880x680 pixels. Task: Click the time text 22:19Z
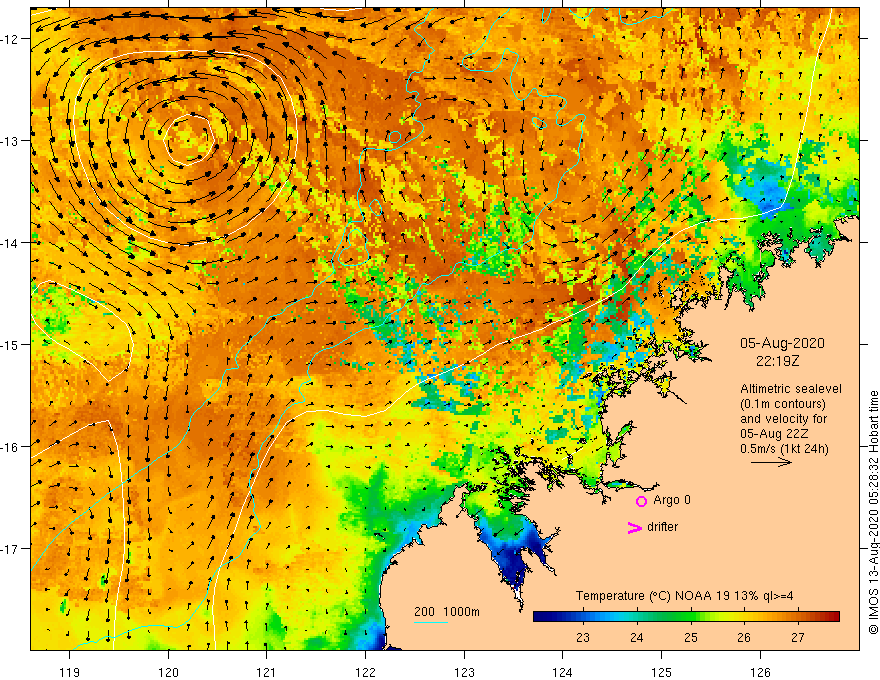click(777, 361)
